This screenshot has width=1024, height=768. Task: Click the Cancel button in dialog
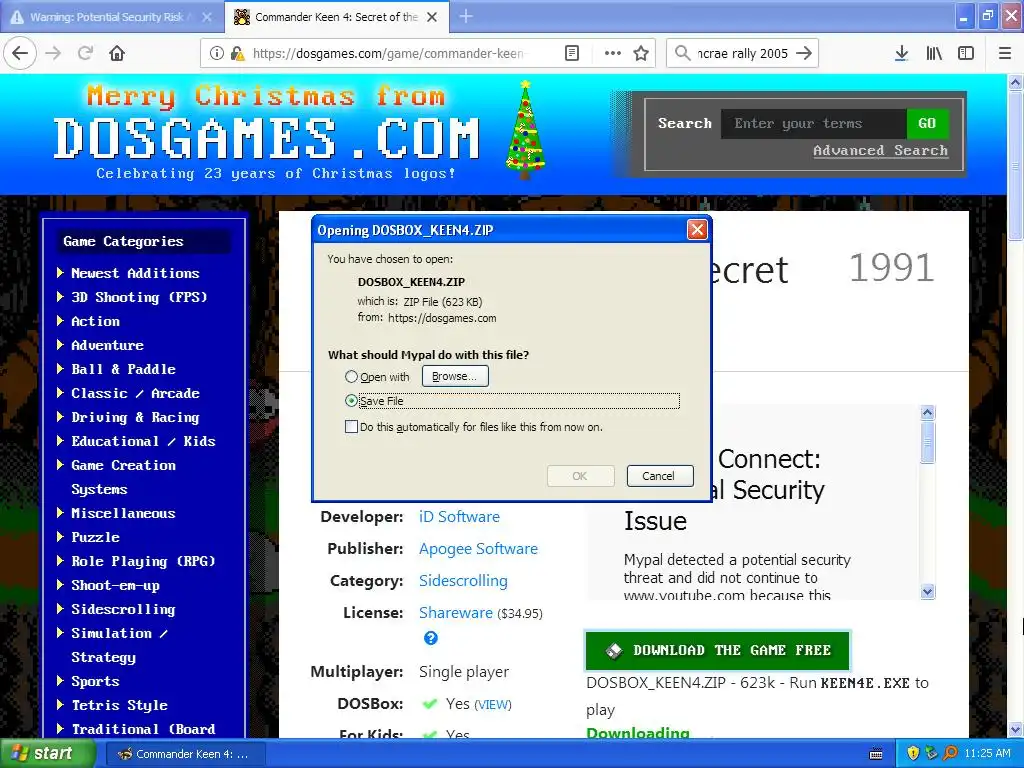[660, 476]
